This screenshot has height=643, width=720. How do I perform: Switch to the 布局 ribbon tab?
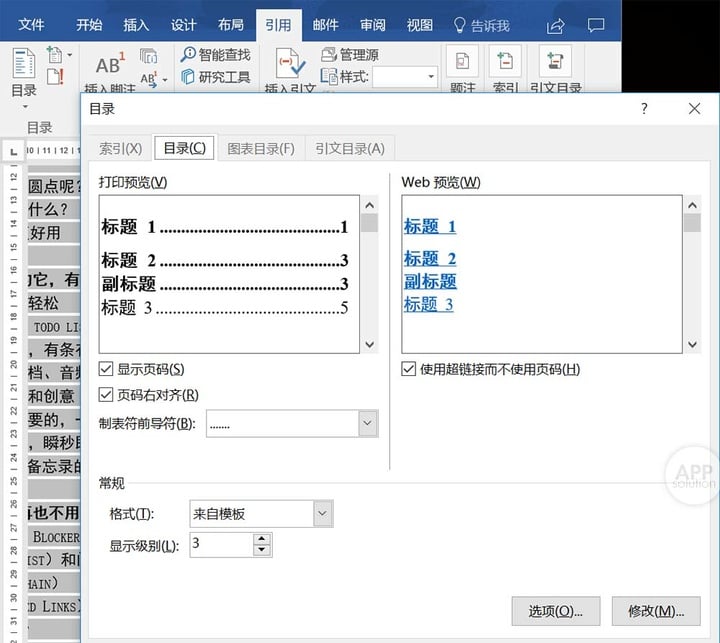click(x=231, y=25)
